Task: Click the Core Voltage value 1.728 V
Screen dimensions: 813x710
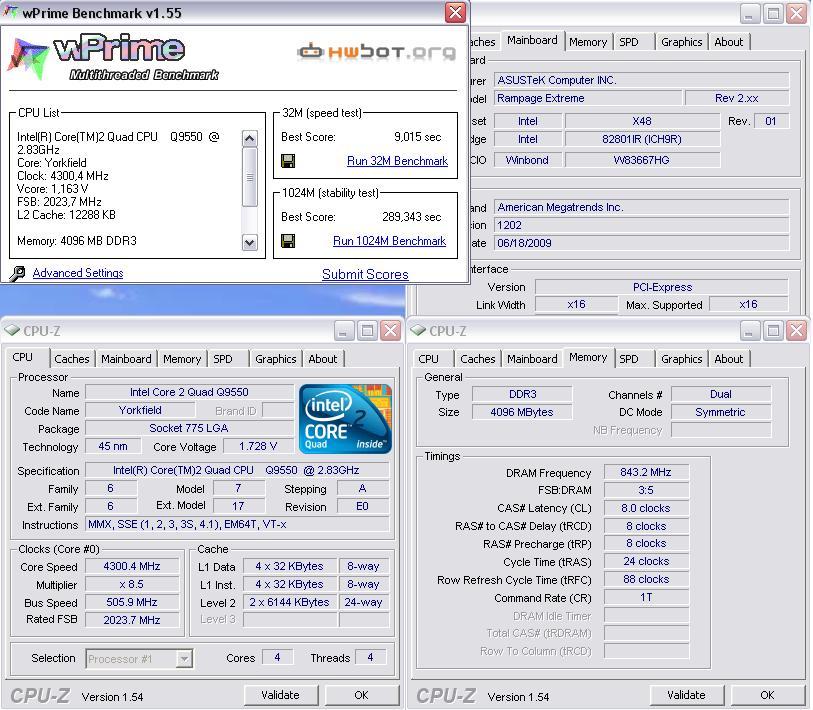Action: tap(258, 447)
